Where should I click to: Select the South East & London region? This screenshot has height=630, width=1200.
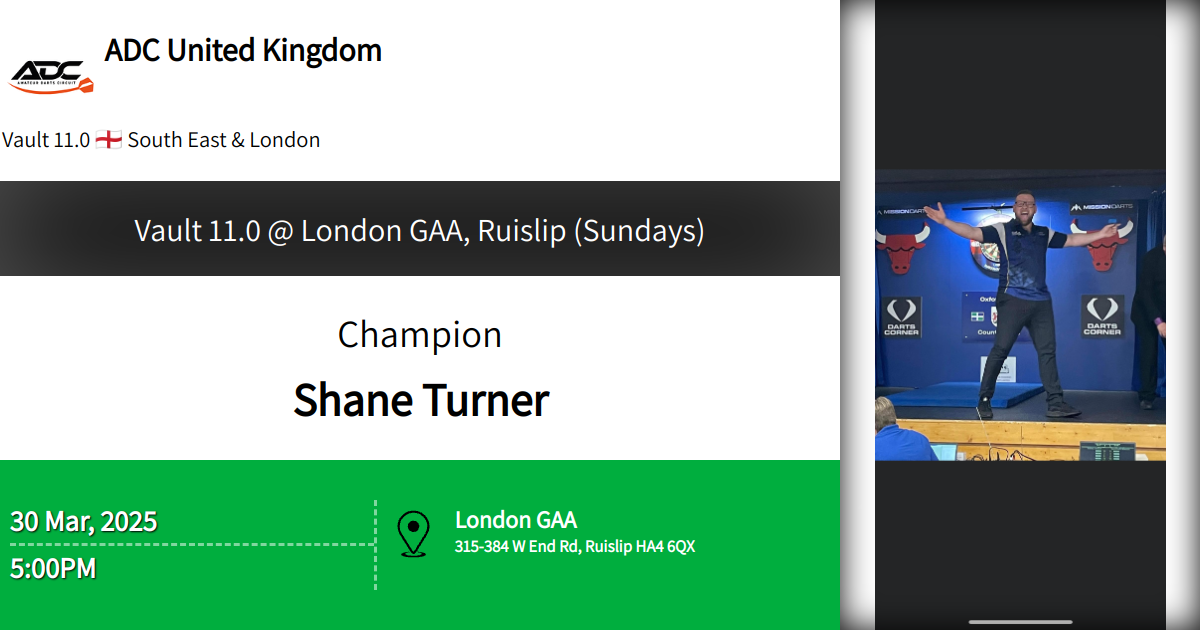coord(224,140)
